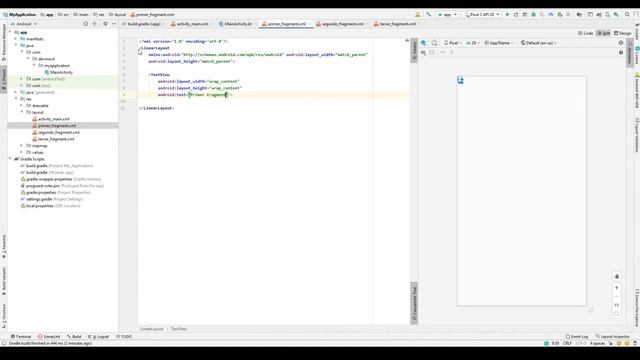This screenshot has width=640, height=360.
Task: Open the Layout Inspector tool window
Action: point(613,337)
